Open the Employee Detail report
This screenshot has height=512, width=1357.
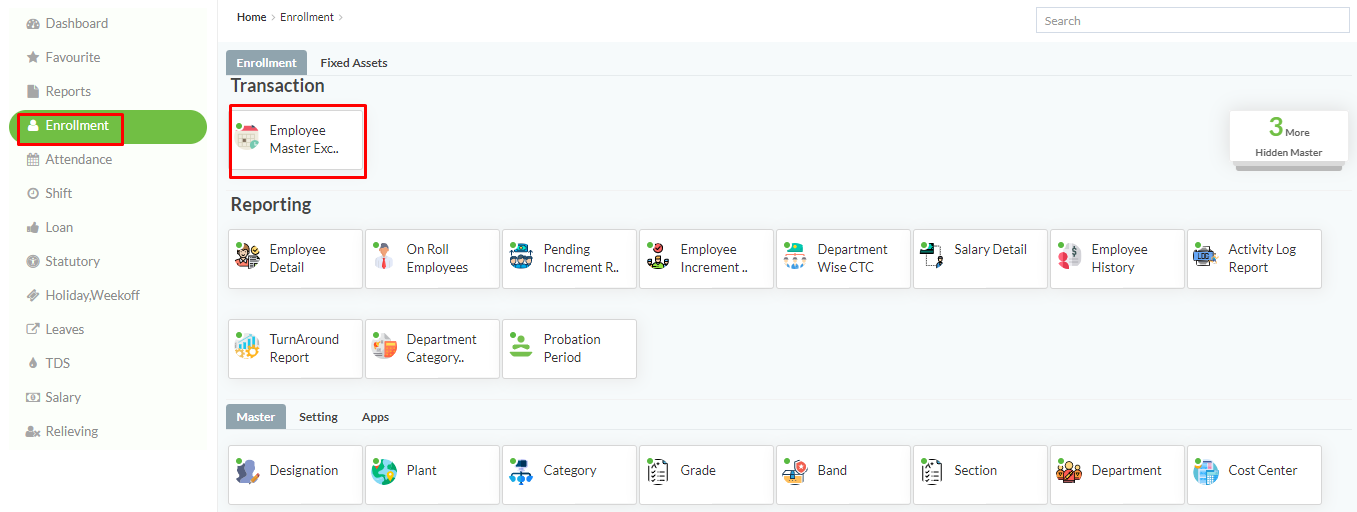point(296,259)
